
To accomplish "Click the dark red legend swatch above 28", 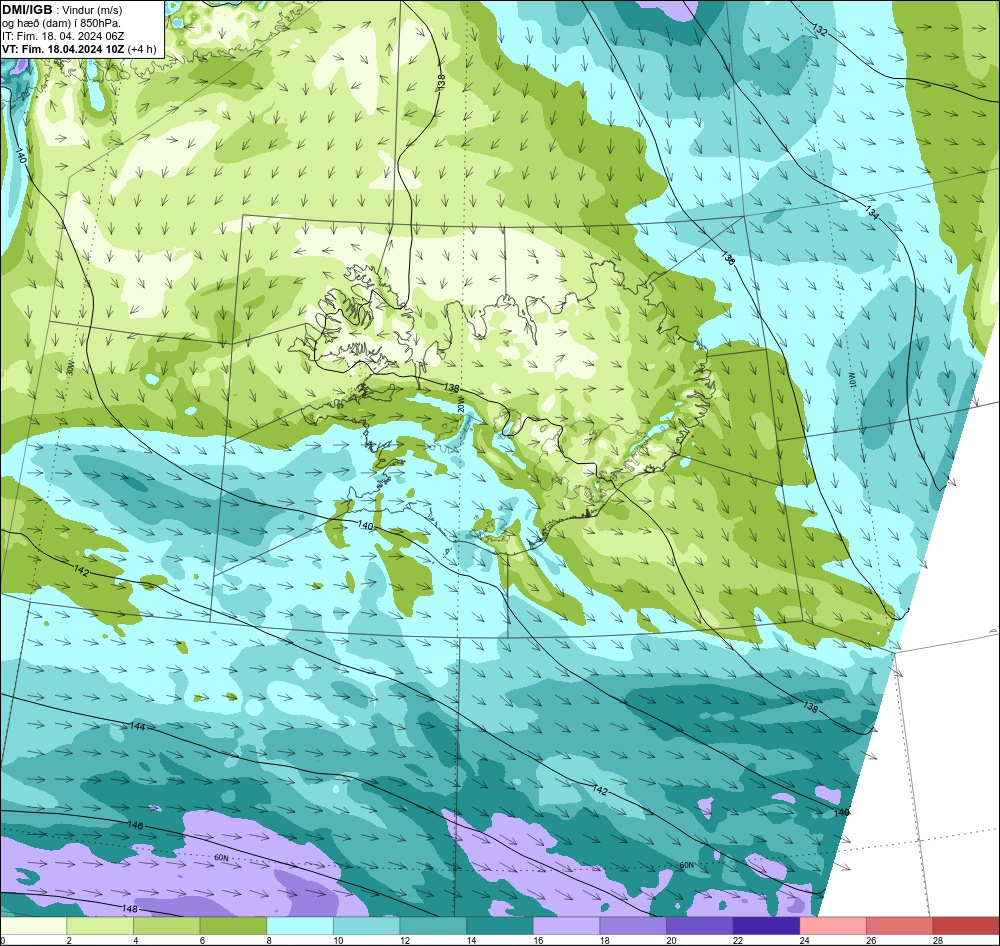I will (x=966, y=925).
